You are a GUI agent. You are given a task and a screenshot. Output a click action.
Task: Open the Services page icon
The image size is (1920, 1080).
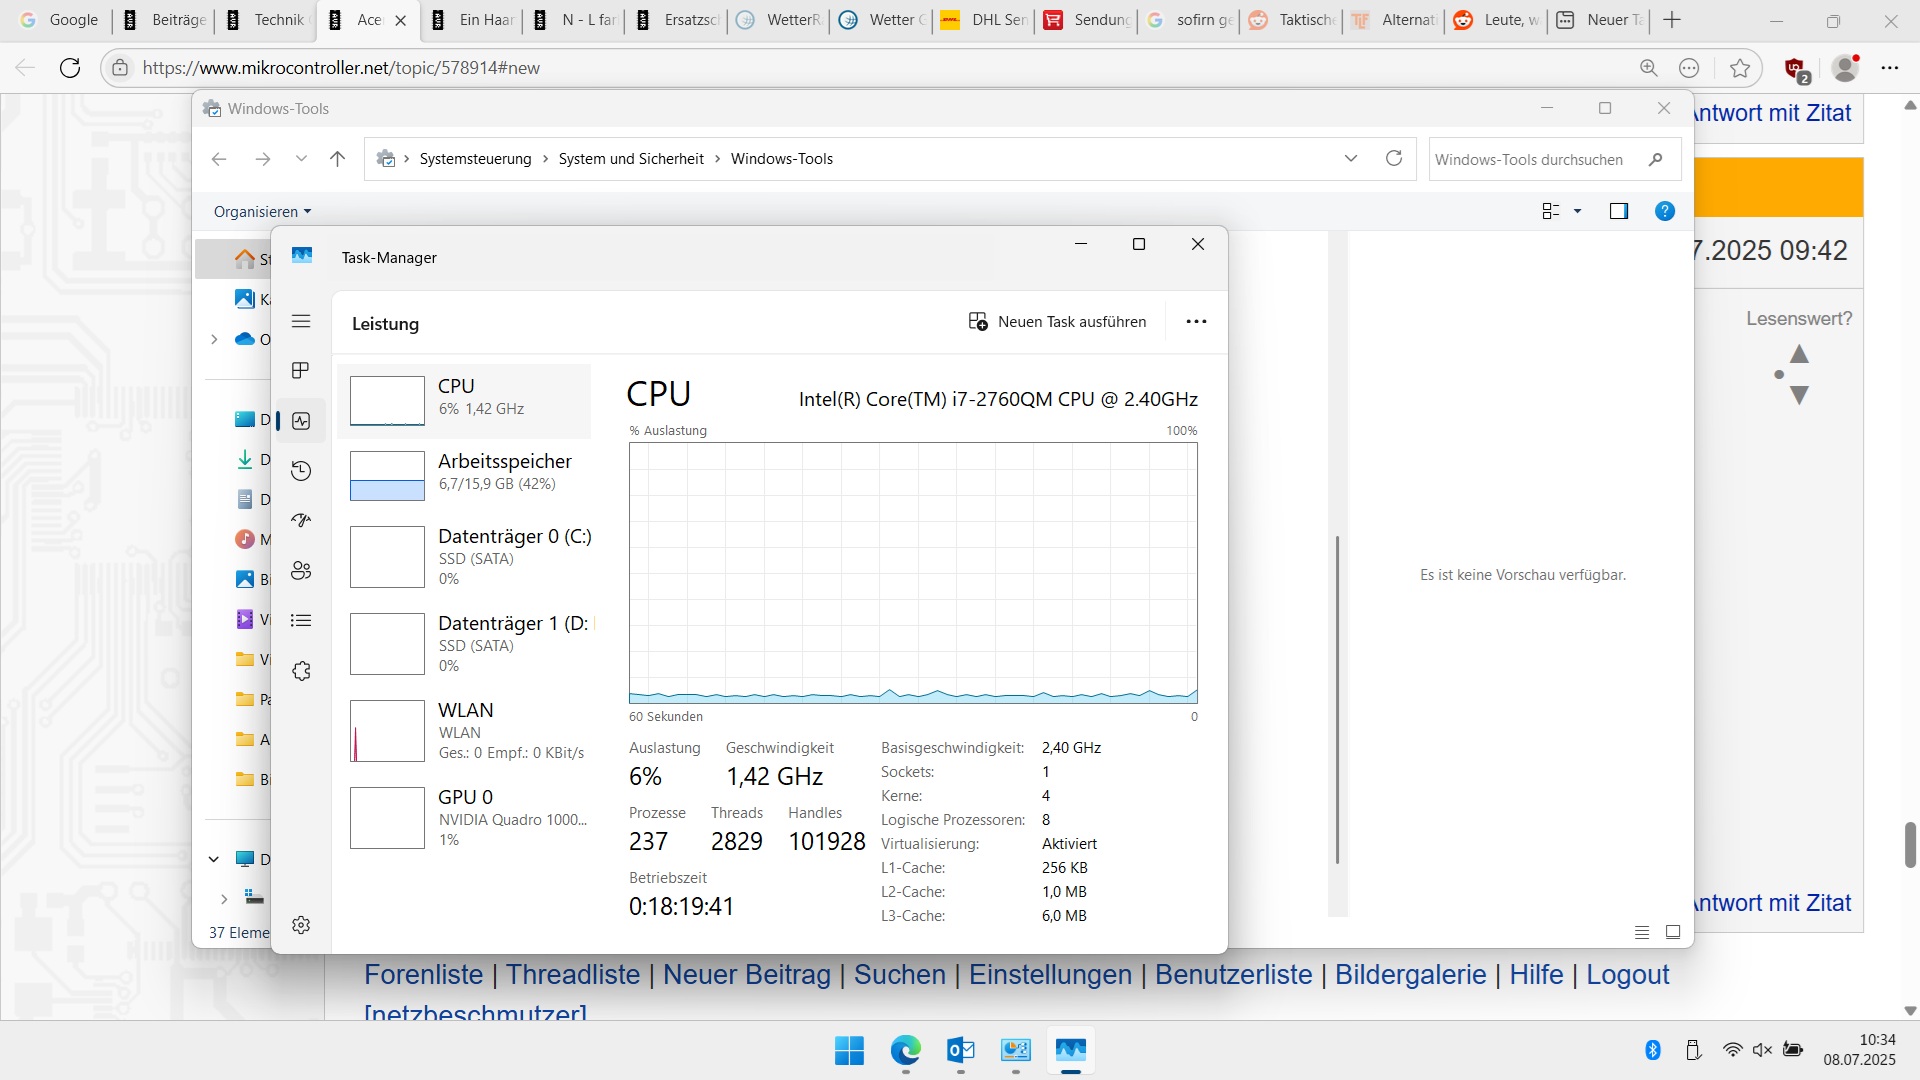(x=301, y=671)
